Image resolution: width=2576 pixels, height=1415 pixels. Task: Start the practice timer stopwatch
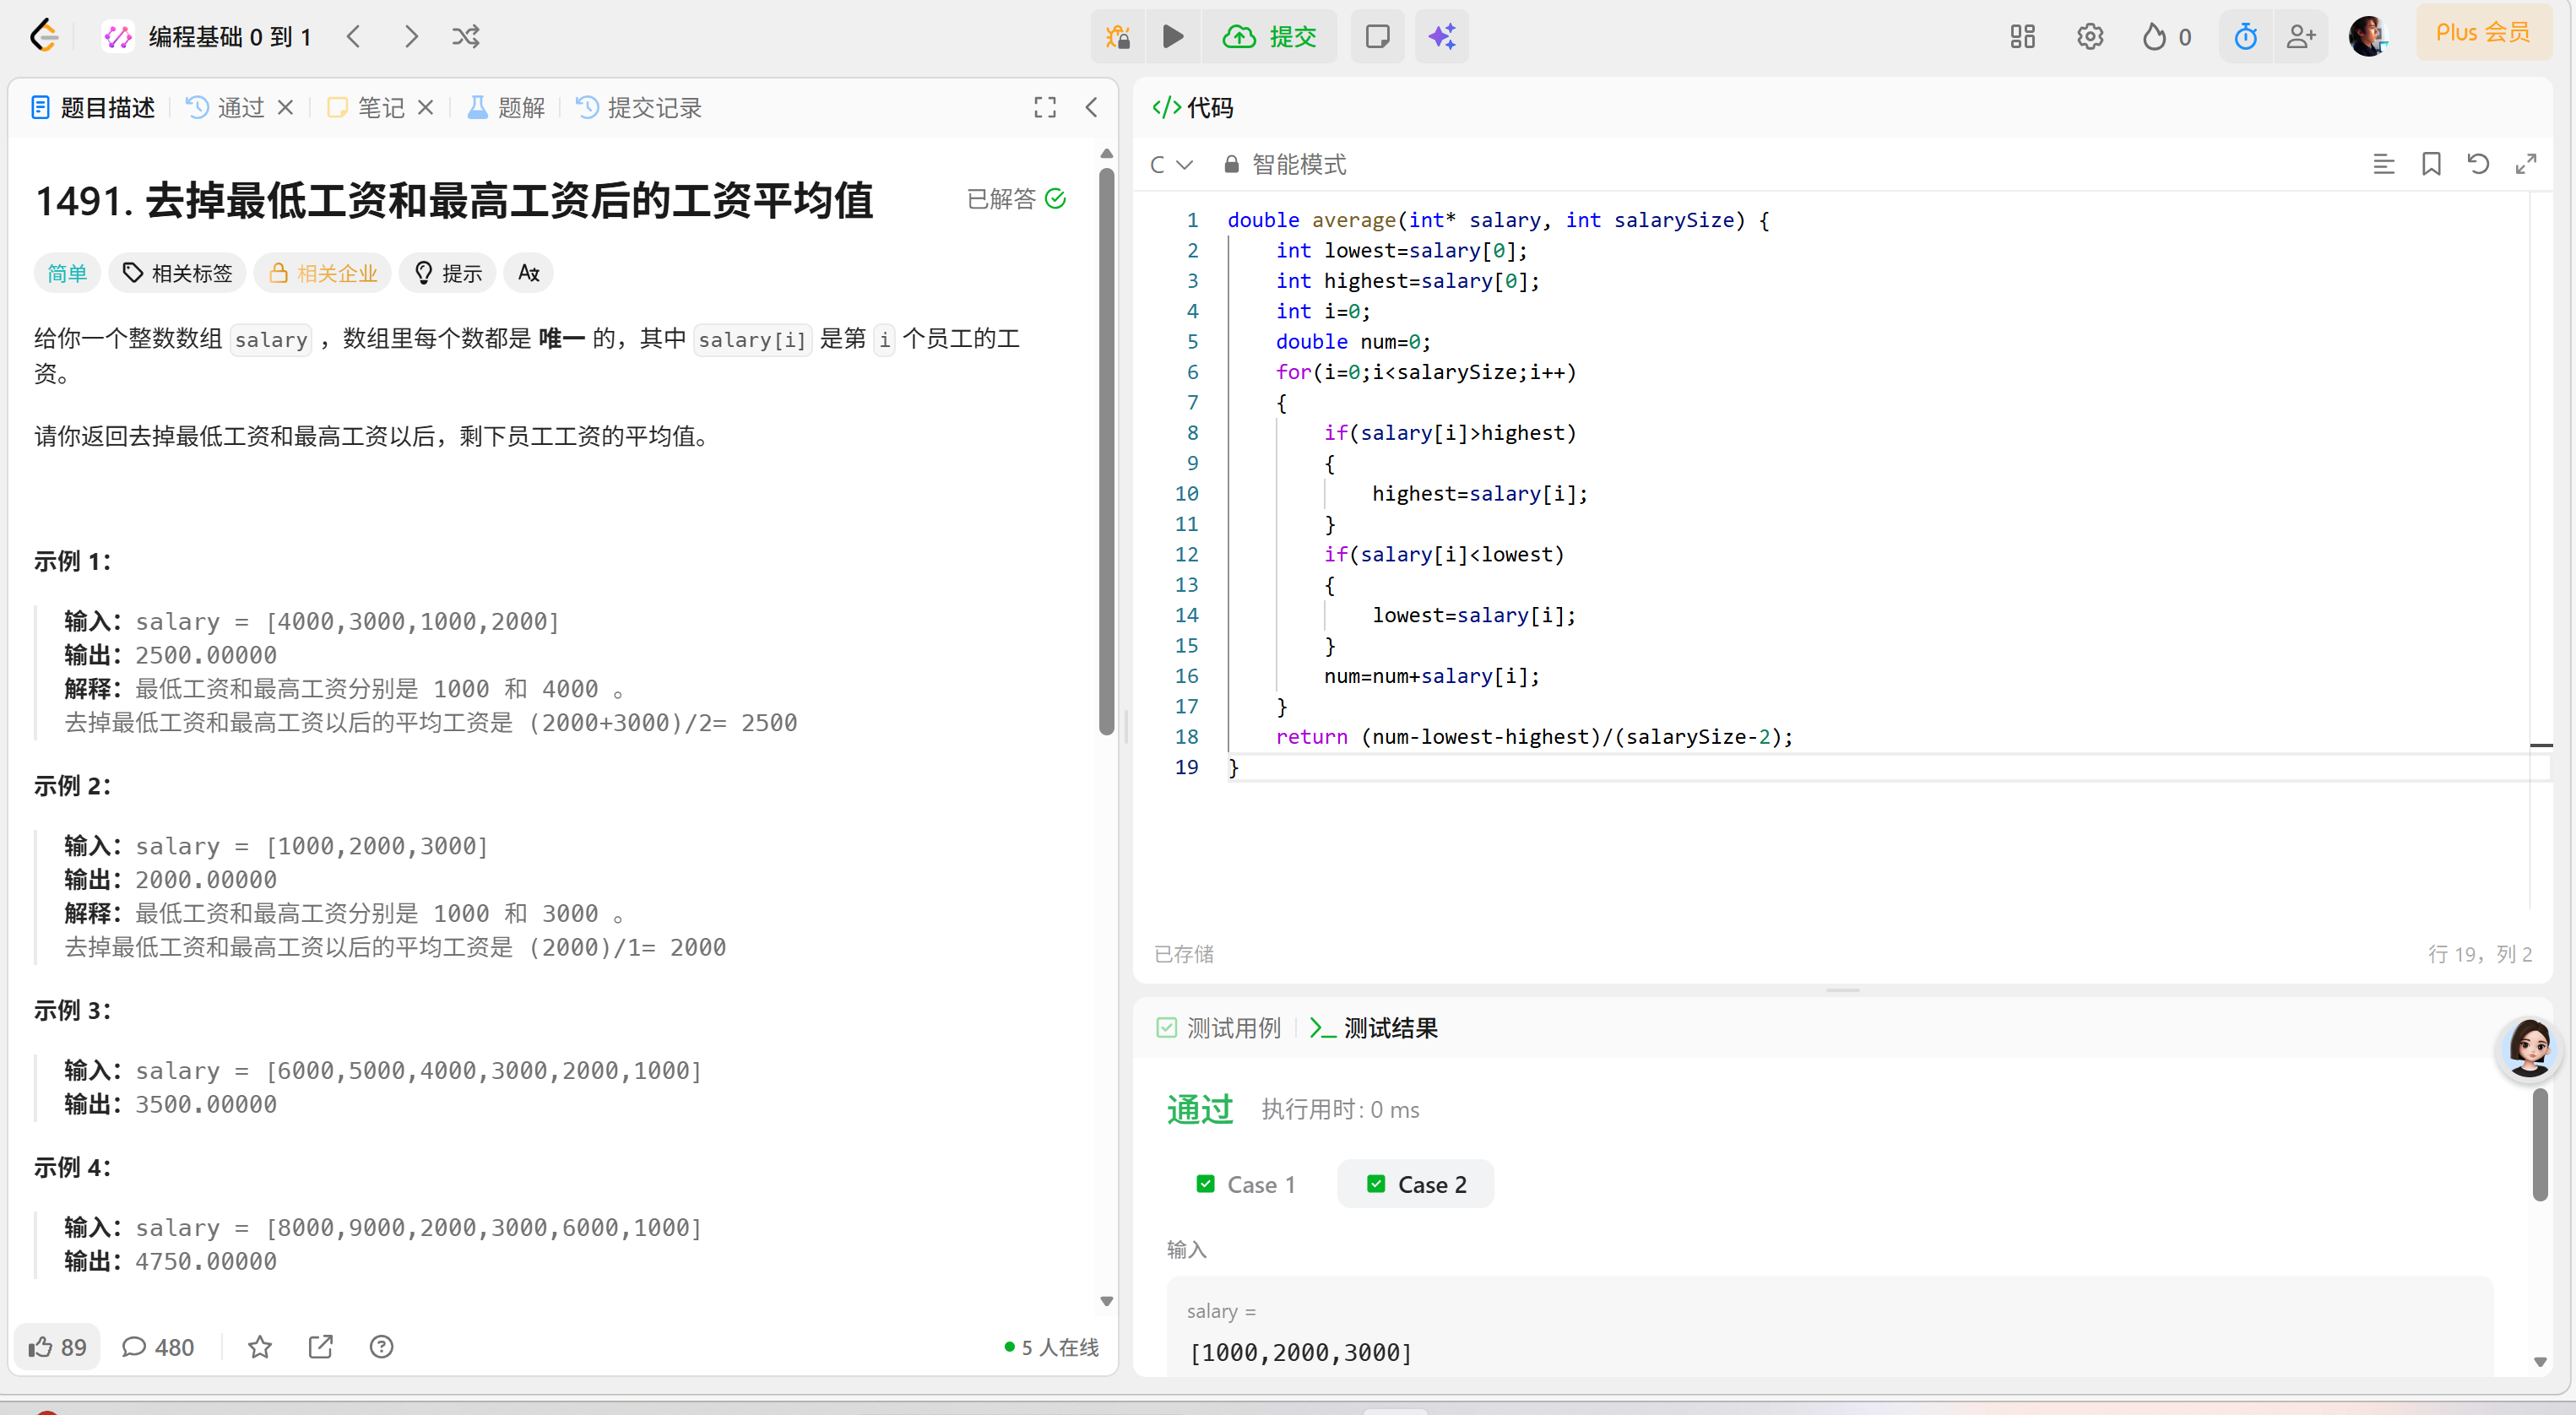(2245, 36)
